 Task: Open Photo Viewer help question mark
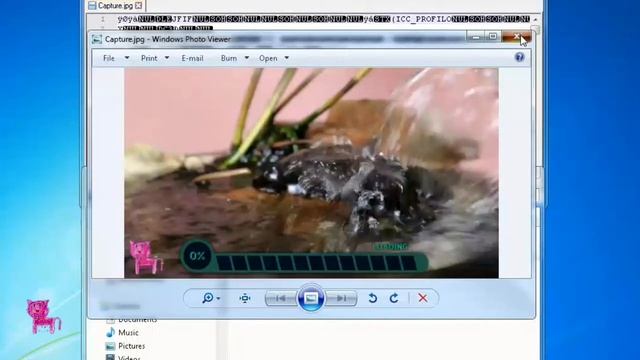coord(519,57)
